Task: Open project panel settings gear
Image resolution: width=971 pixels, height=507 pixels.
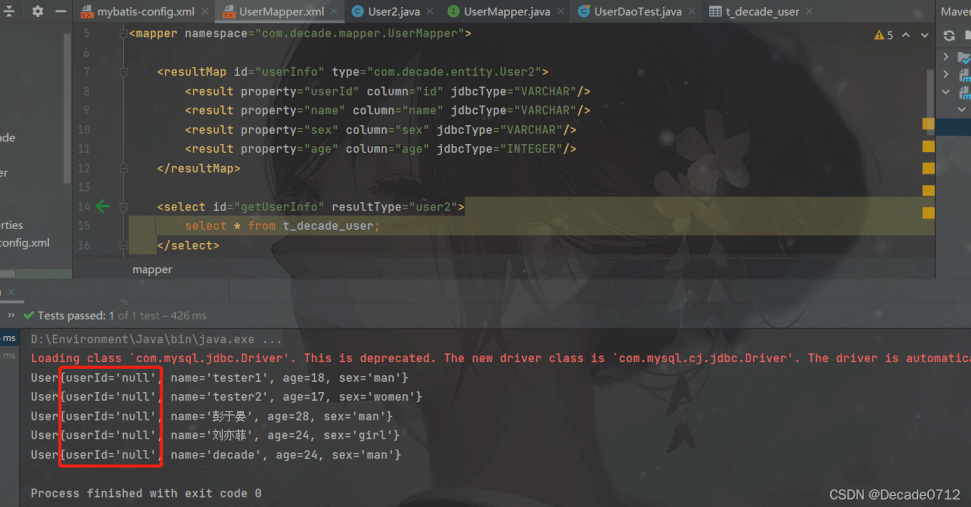Action: [38, 11]
